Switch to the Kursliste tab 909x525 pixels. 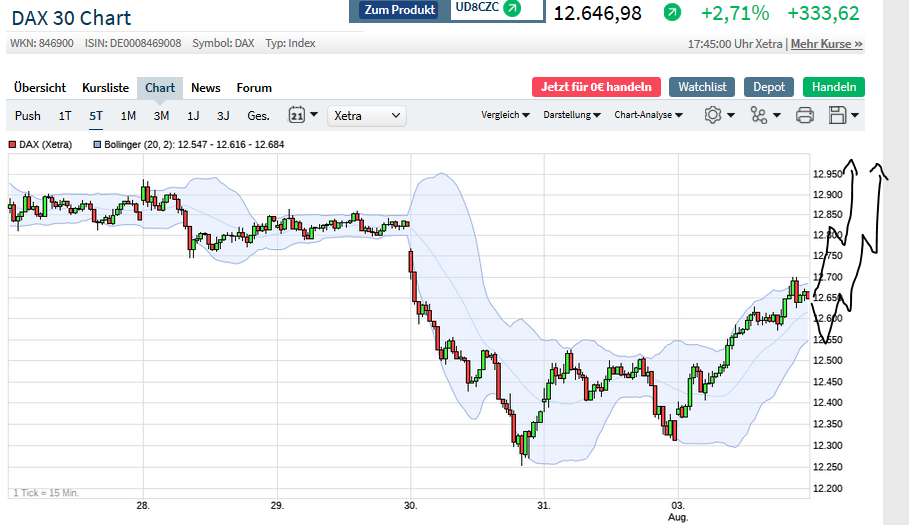[x=105, y=88]
